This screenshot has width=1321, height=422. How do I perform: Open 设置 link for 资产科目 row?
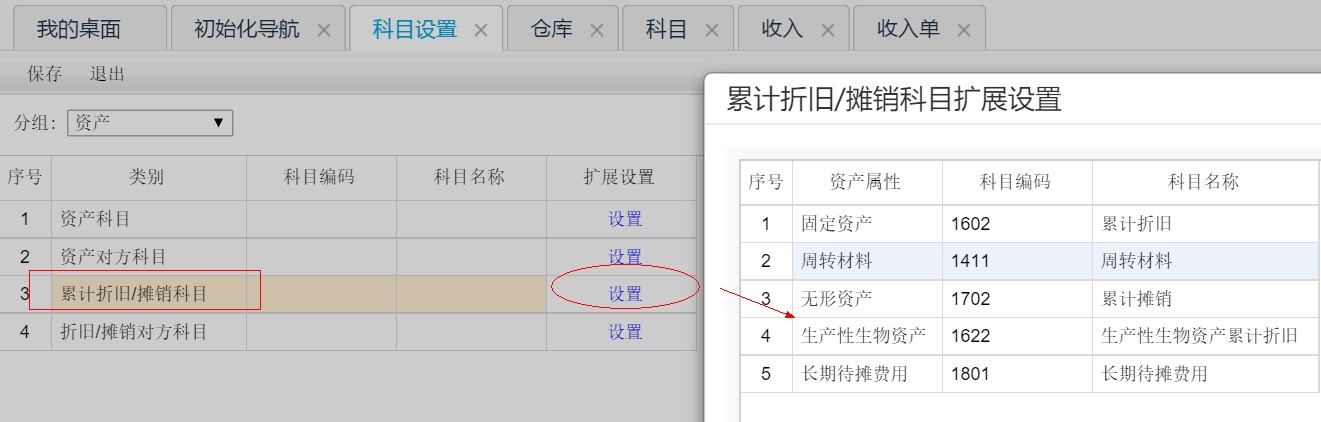(625, 219)
